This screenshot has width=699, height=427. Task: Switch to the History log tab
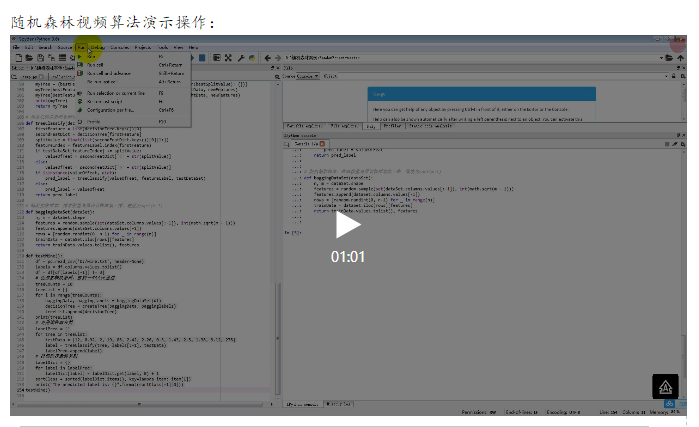click(x=338, y=404)
